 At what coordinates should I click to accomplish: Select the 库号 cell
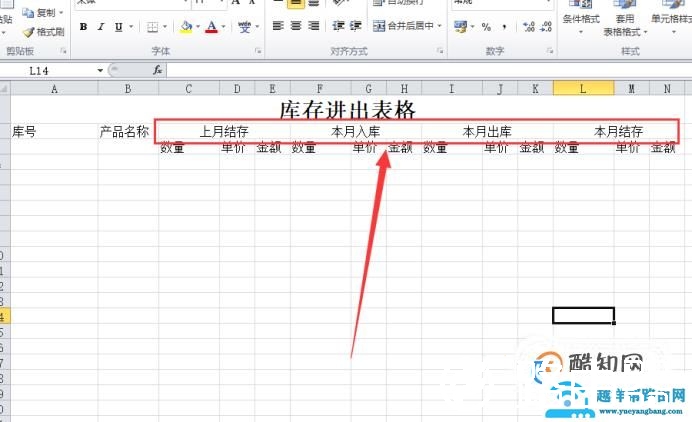[54, 131]
